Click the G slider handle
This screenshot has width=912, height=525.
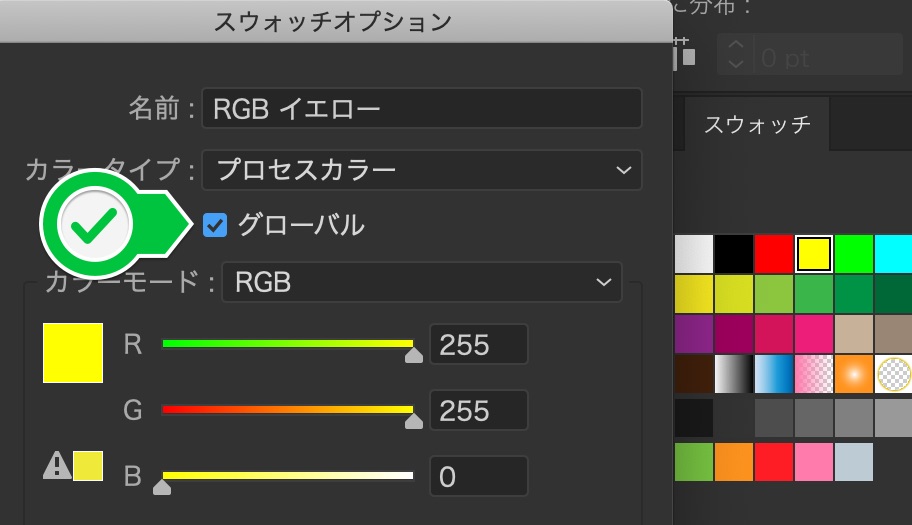click(x=414, y=421)
